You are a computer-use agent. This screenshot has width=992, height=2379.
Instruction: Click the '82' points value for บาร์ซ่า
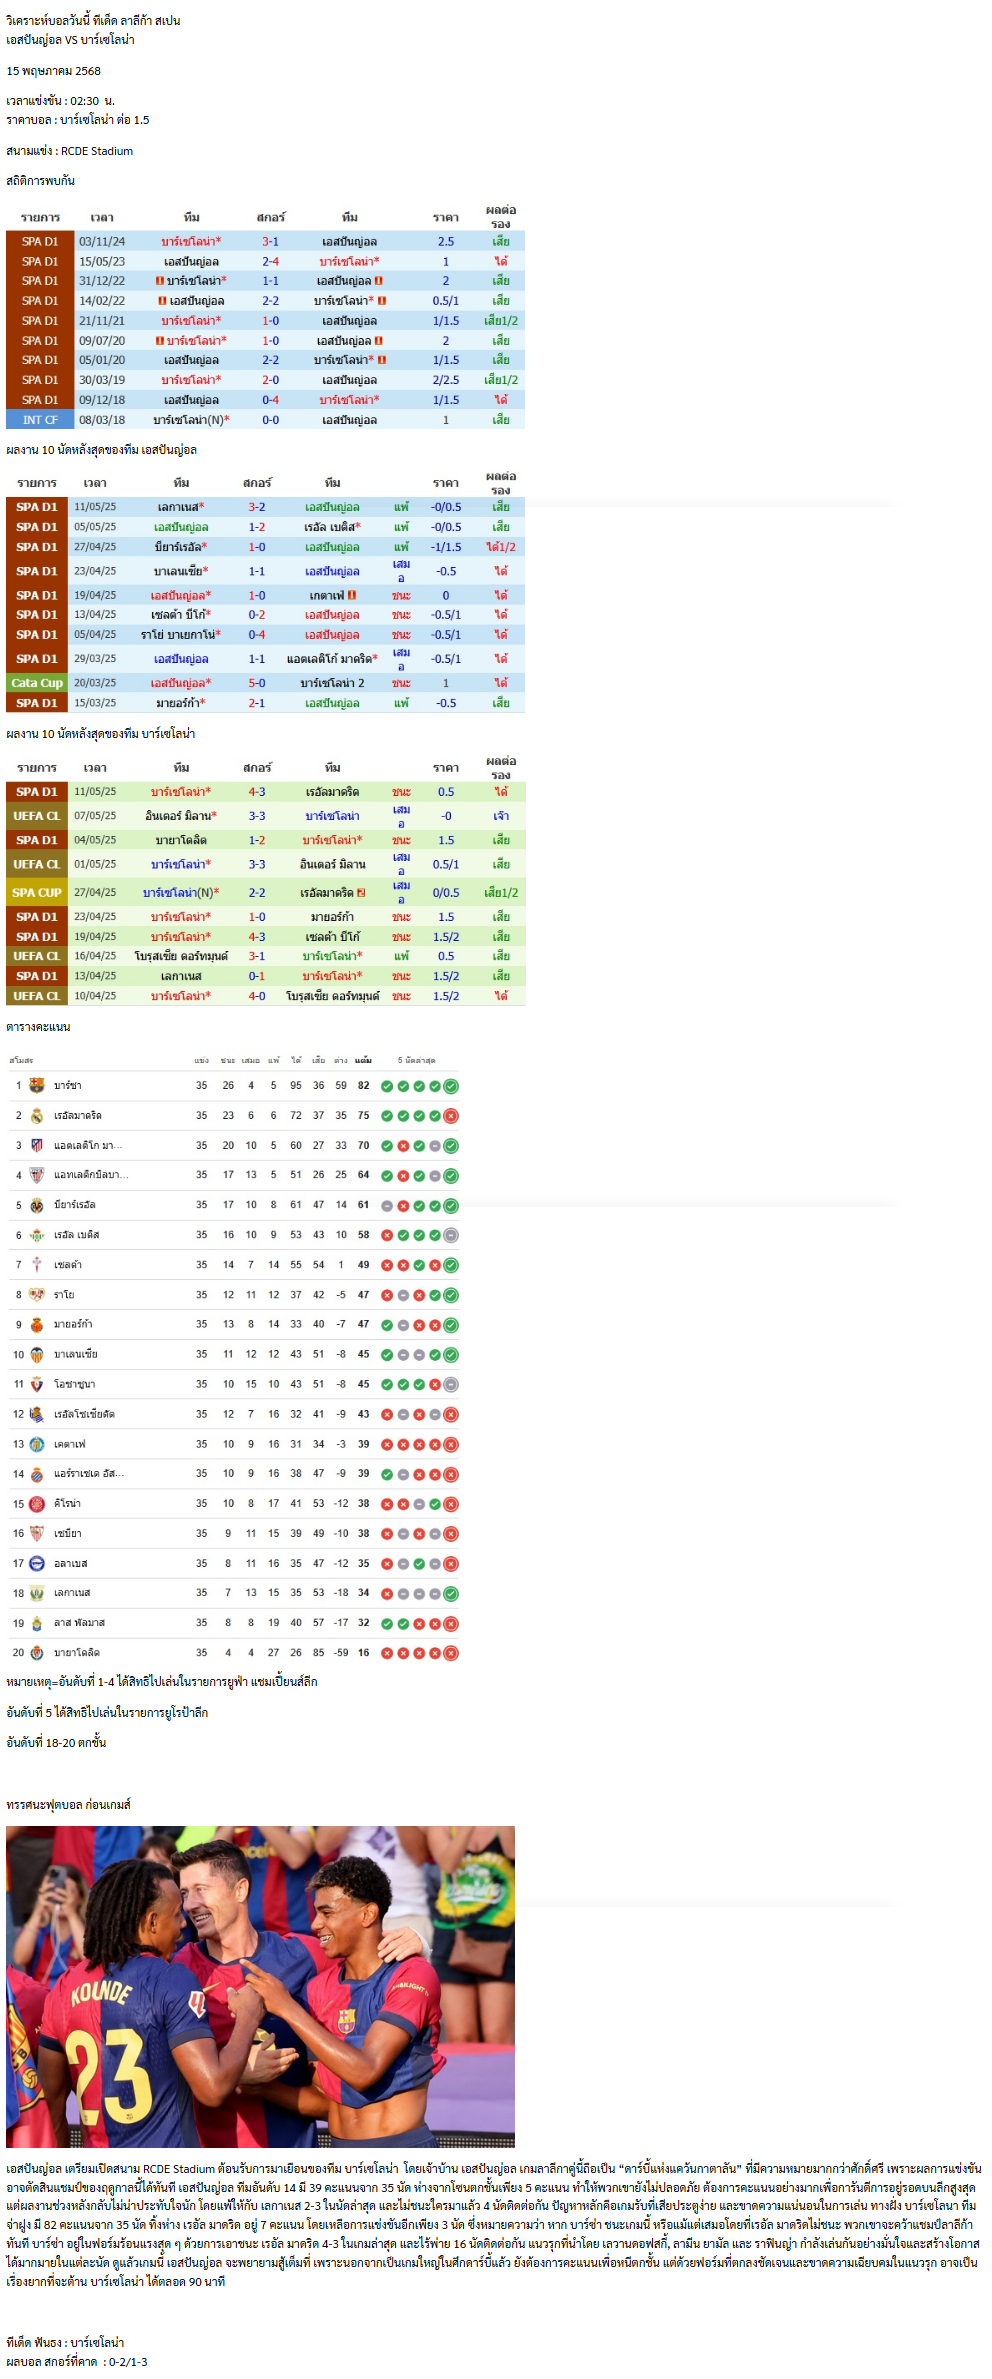(363, 1086)
